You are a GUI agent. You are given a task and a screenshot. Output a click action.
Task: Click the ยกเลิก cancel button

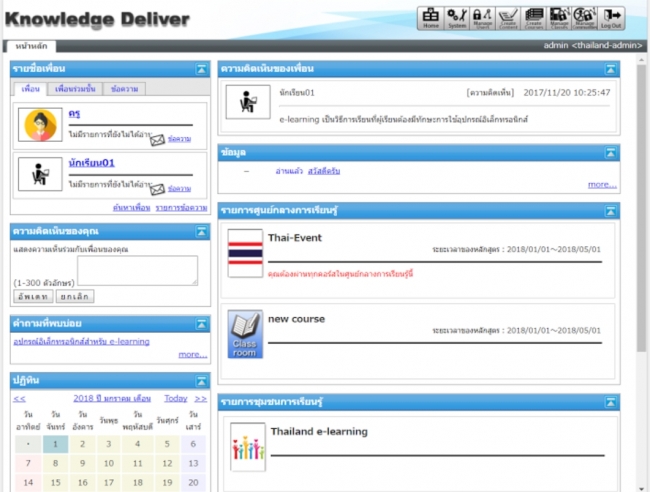tap(75, 296)
